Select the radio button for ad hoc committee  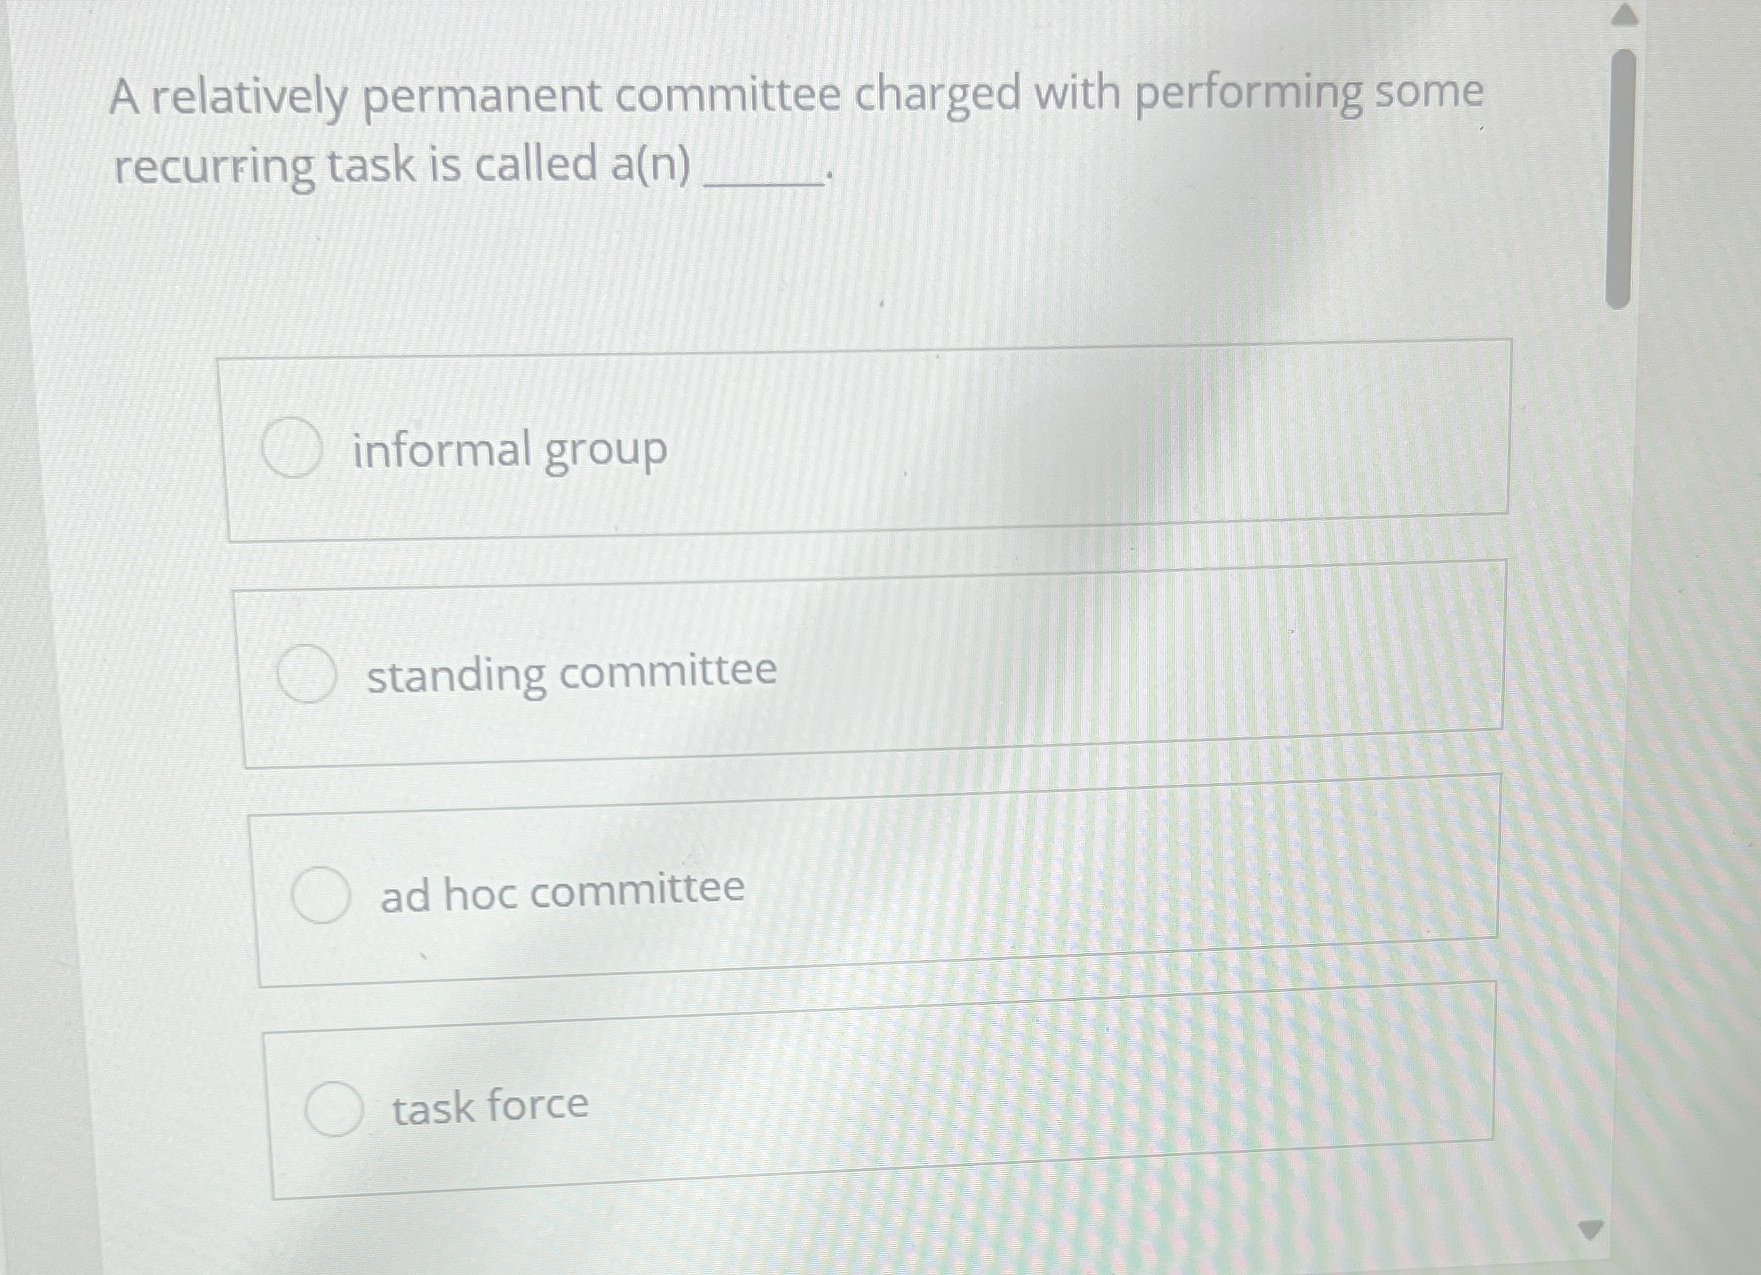(x=321, y=892)
